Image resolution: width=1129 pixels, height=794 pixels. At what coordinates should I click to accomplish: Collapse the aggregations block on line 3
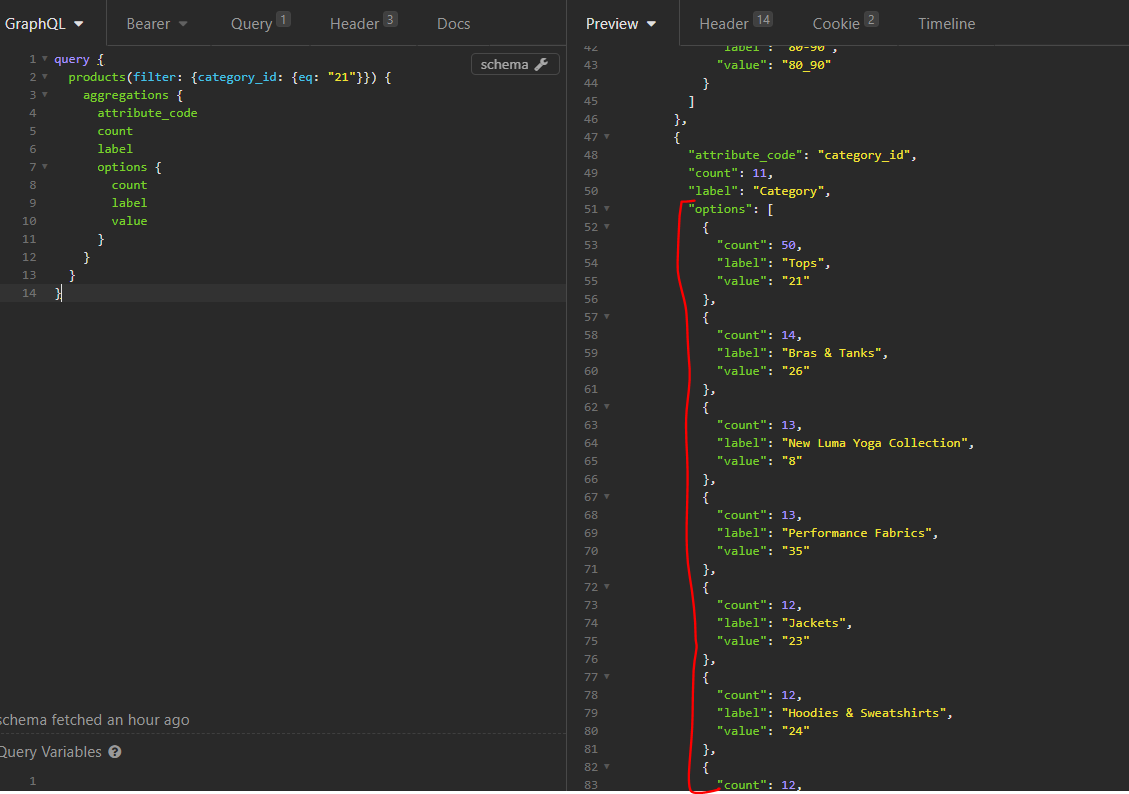click(x=45, y=95)
